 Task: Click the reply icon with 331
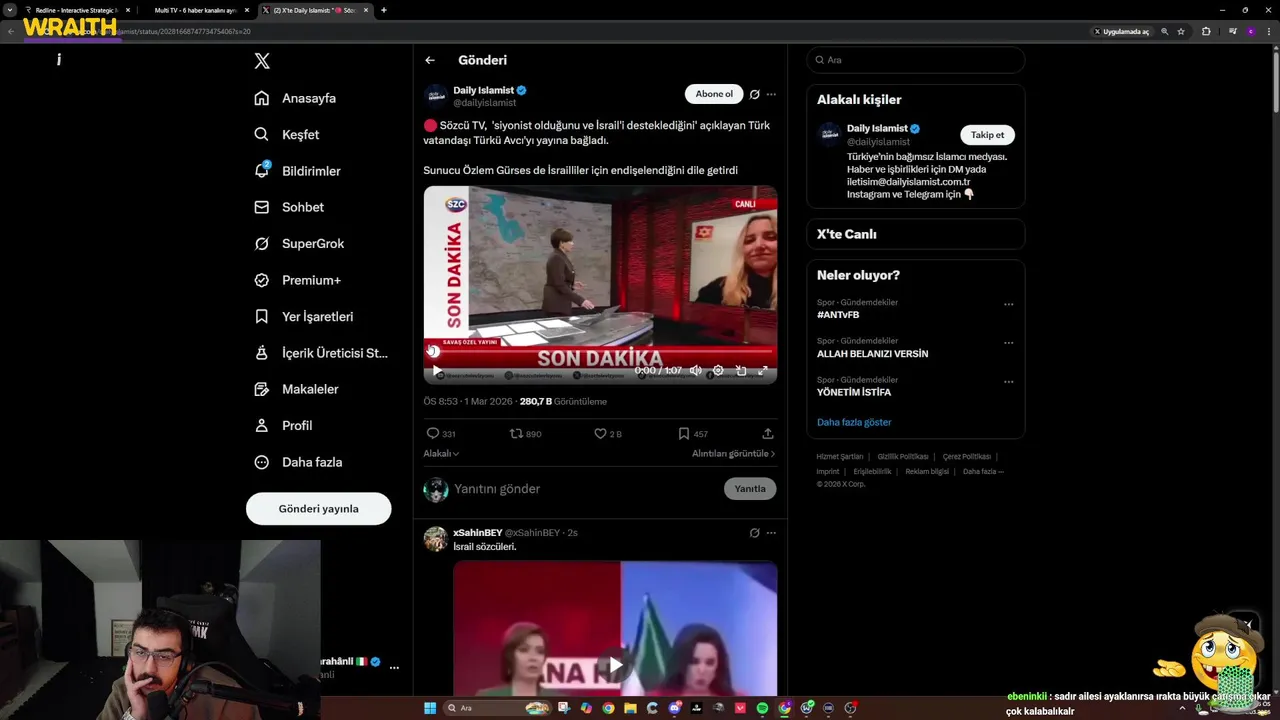(433, 433)
